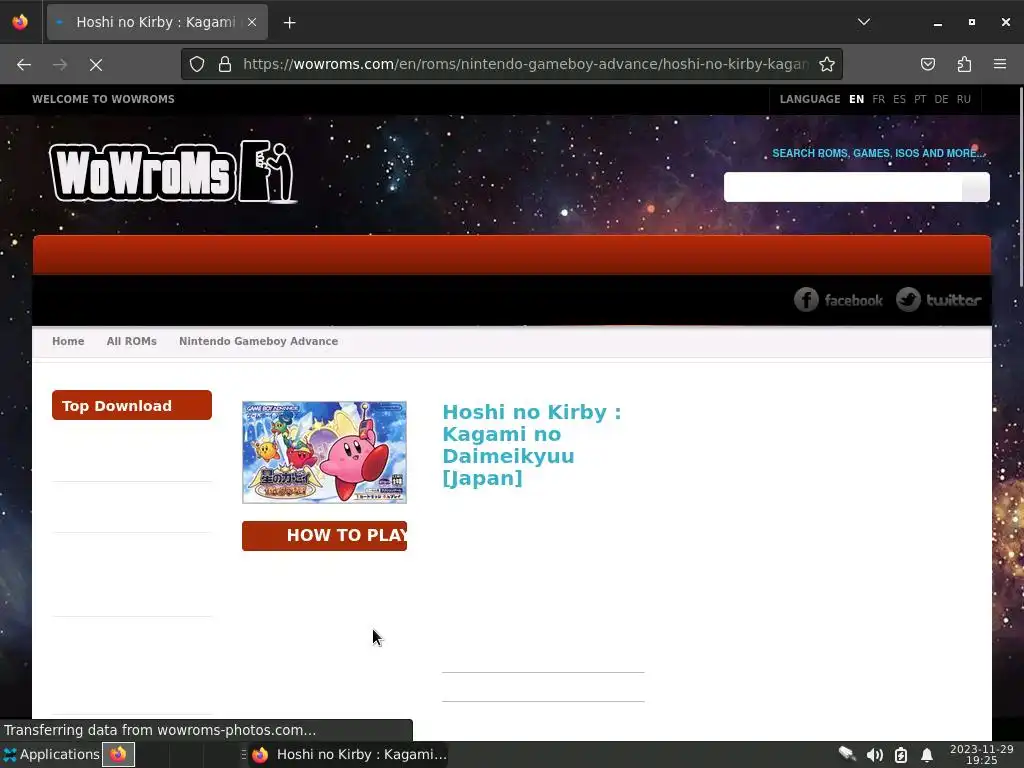Viewport: 1024px width, 768px height.
Task: Switch site language to RU
Action: point(964,99)
